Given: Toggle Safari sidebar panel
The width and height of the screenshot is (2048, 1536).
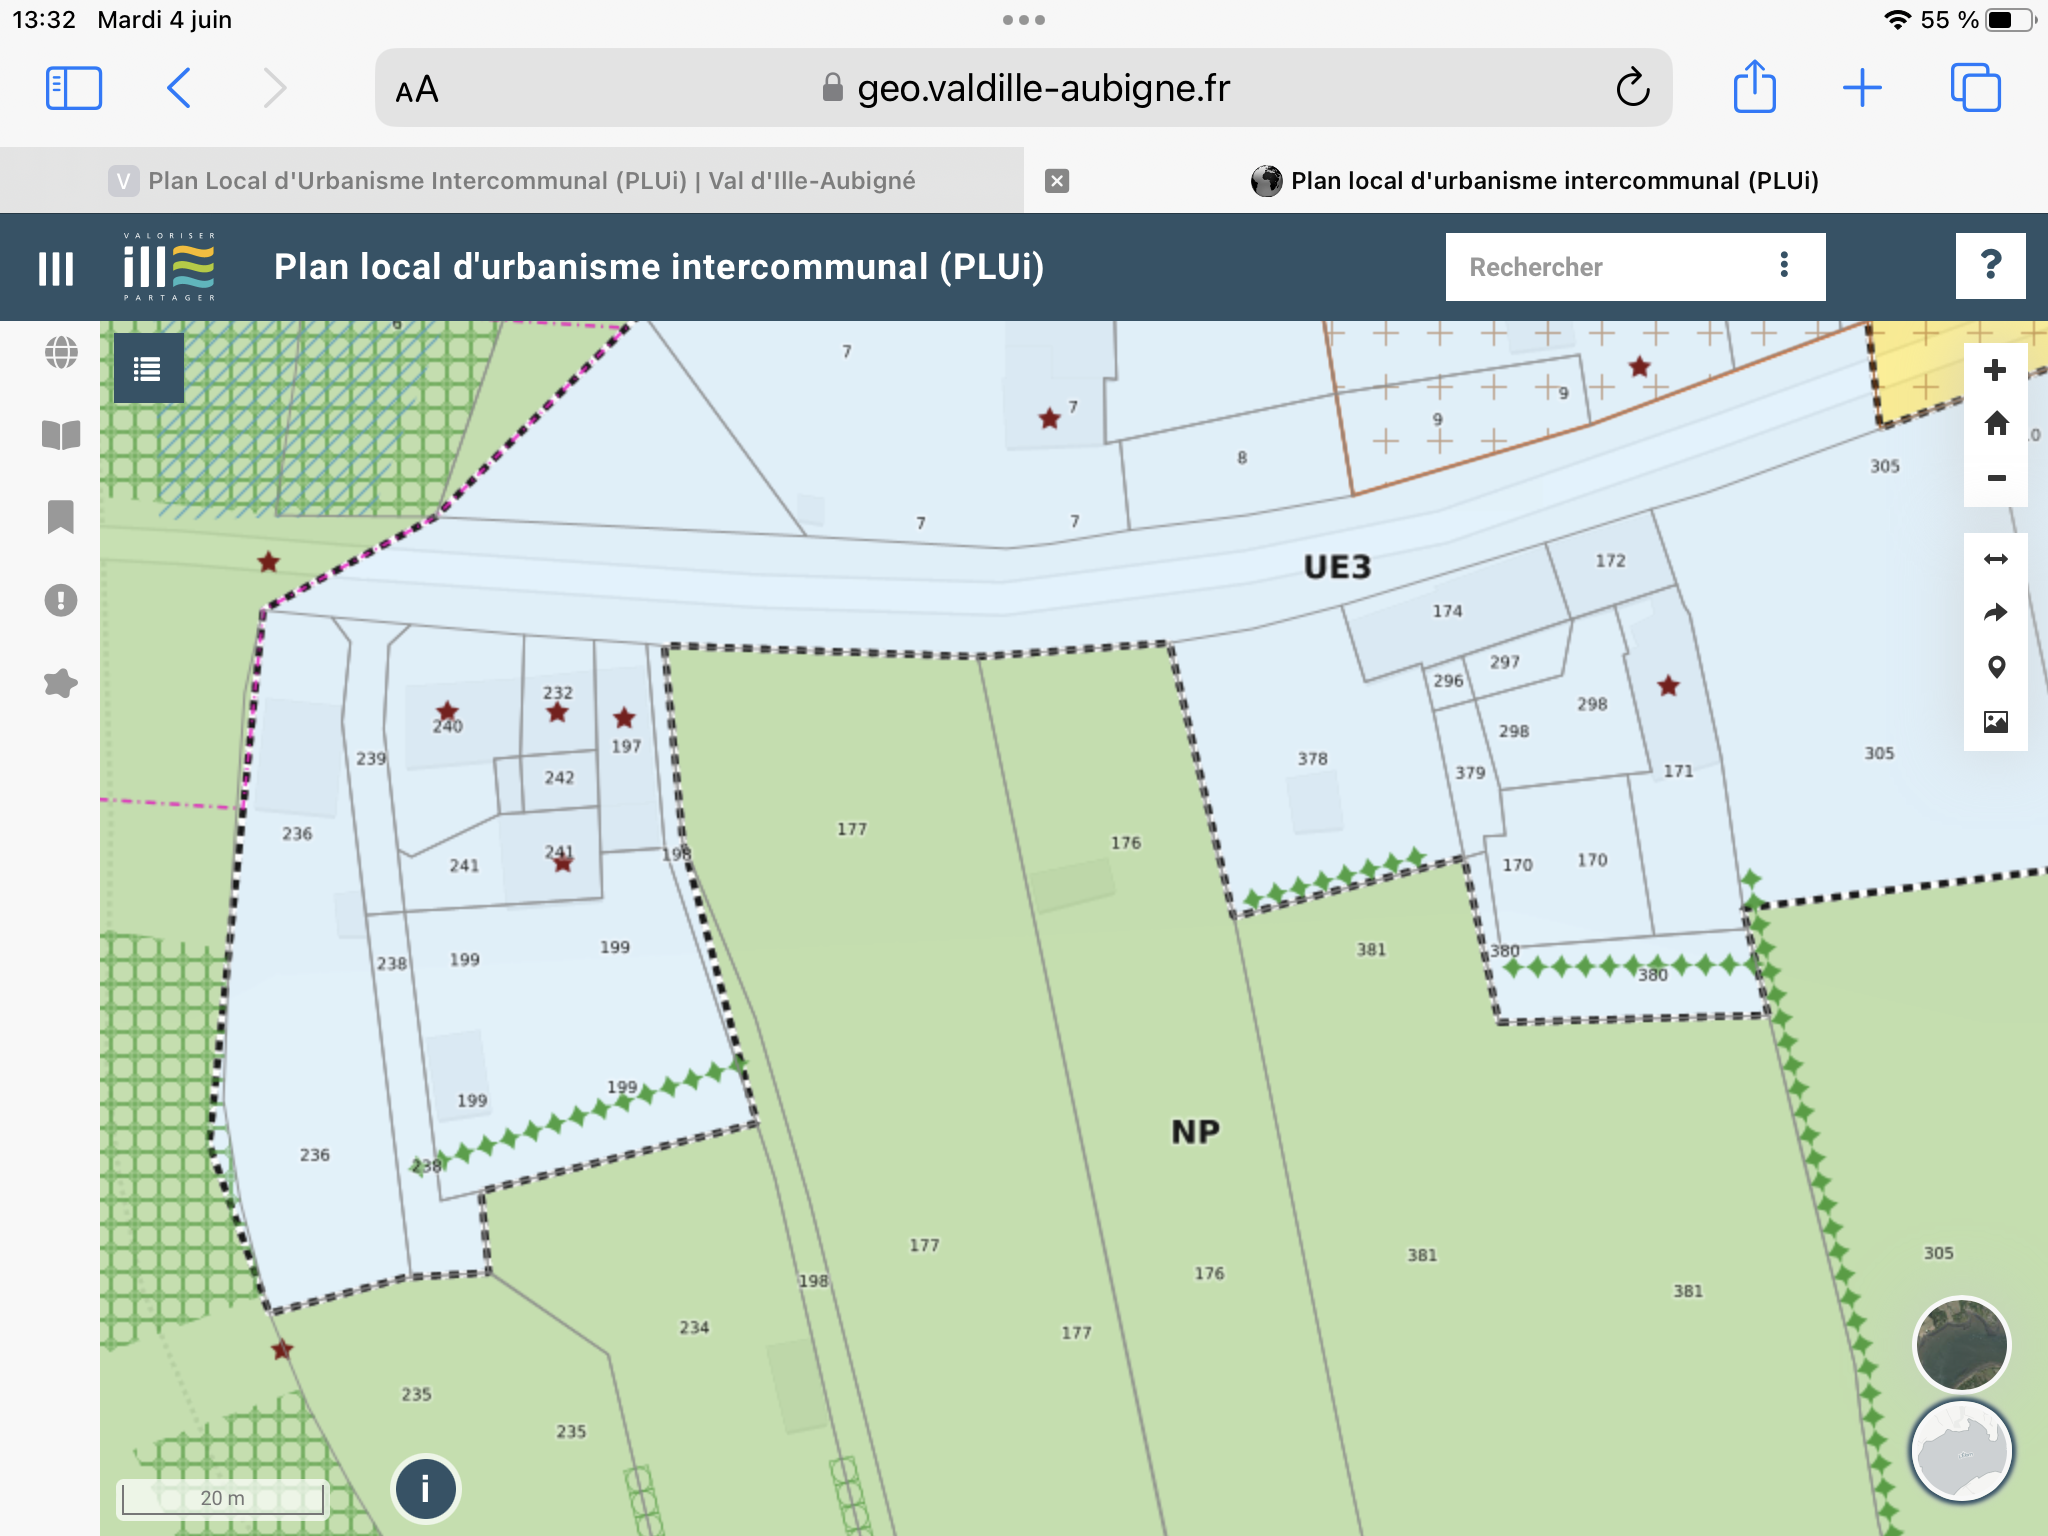Looking at the screenshot, I should click(74, 88).
